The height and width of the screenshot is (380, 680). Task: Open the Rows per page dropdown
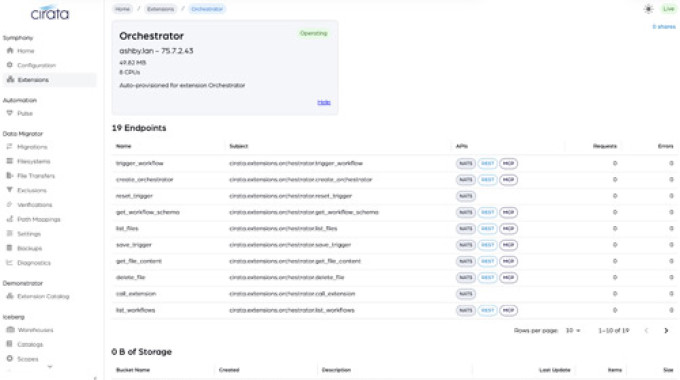tap(572, 331)
